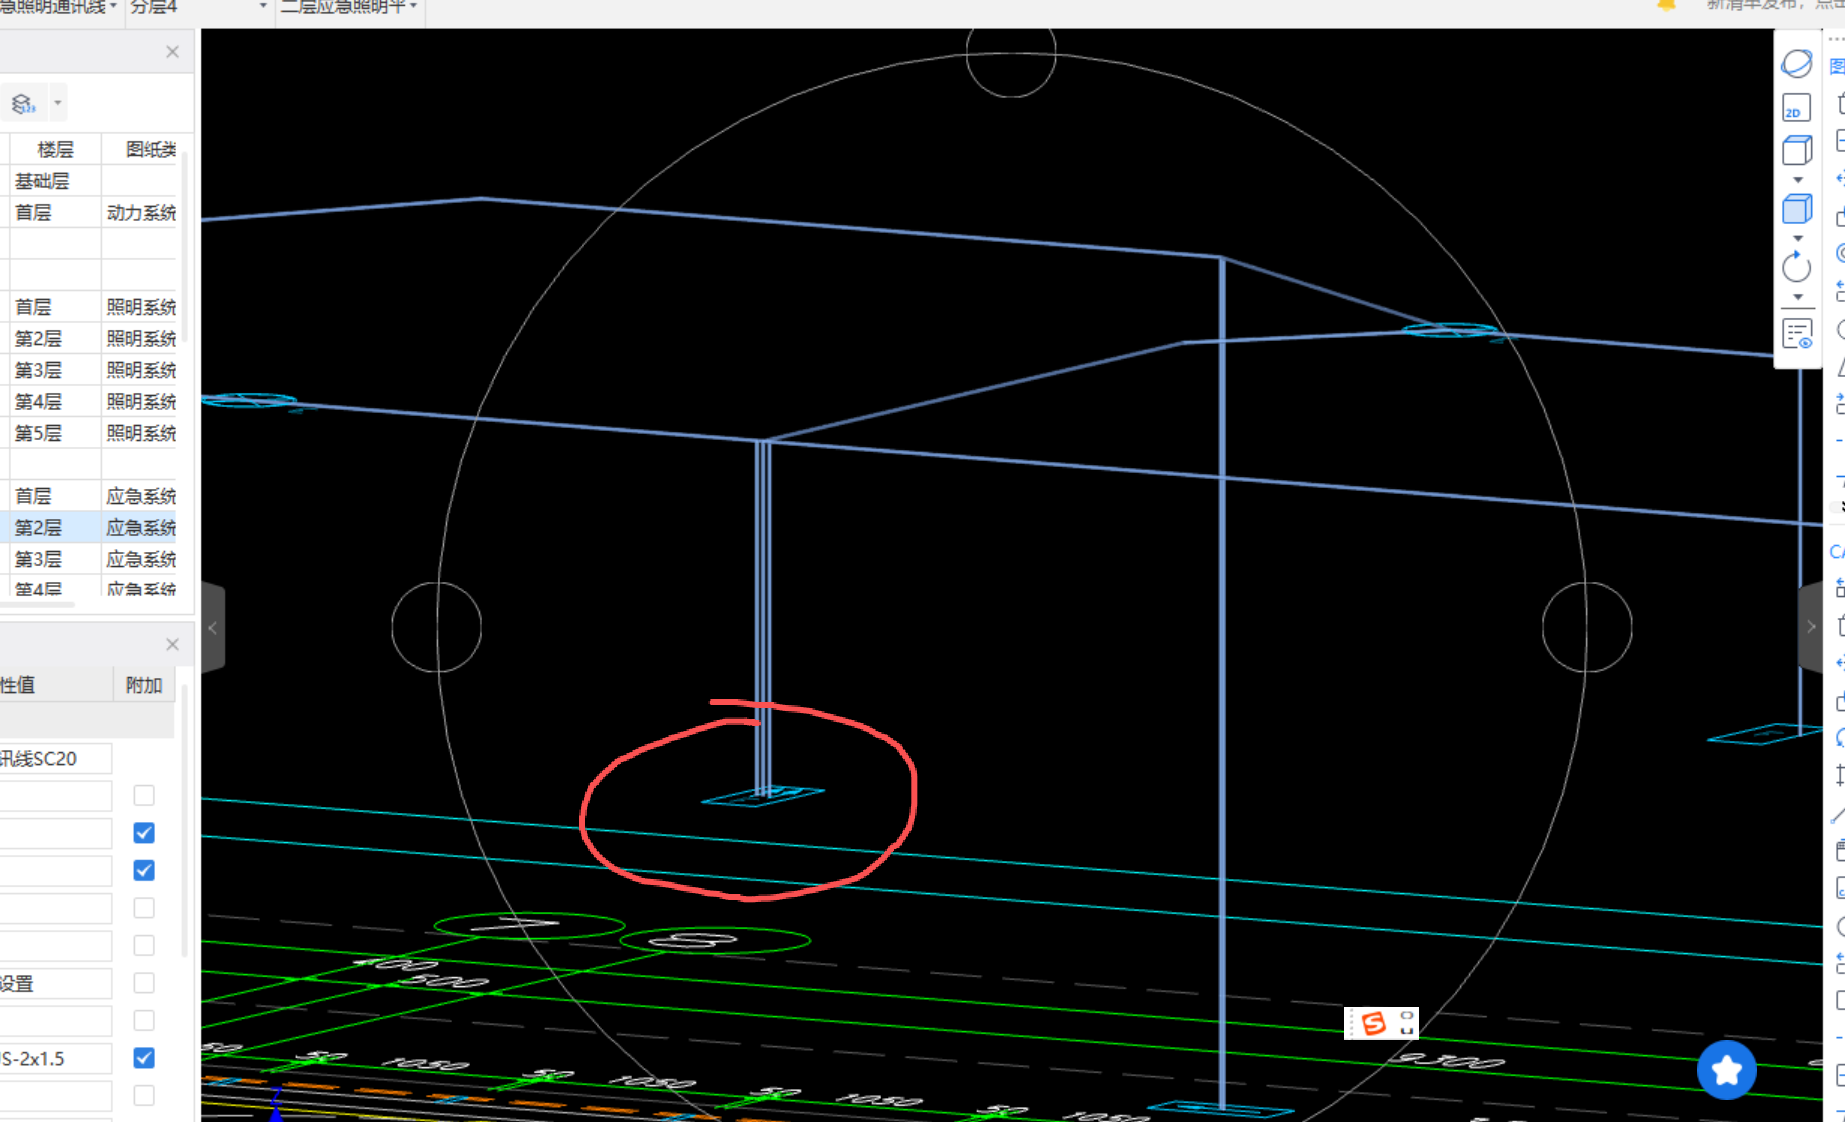The width and height of the screenshot is (1845, 1122).
Task: Open dropdown under rotate view icon
Action: (x=1797, y=297)
